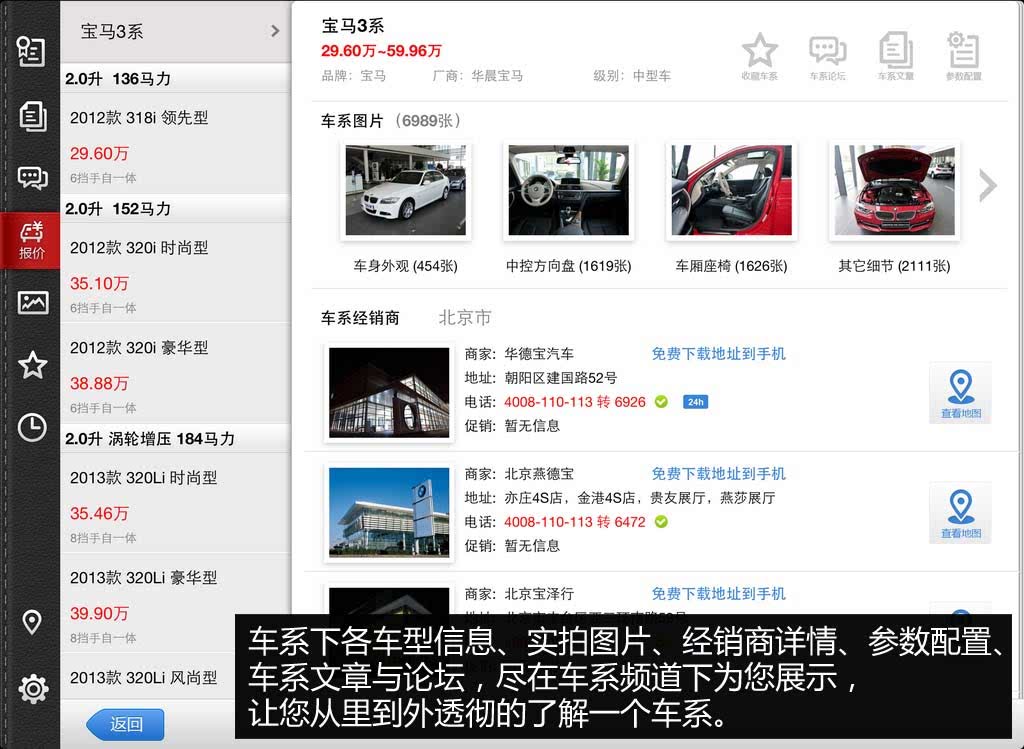This screenshot has width=1024, height=749.
Task: Open the 车系文章 articles icon
Action: tap(895, 57)
